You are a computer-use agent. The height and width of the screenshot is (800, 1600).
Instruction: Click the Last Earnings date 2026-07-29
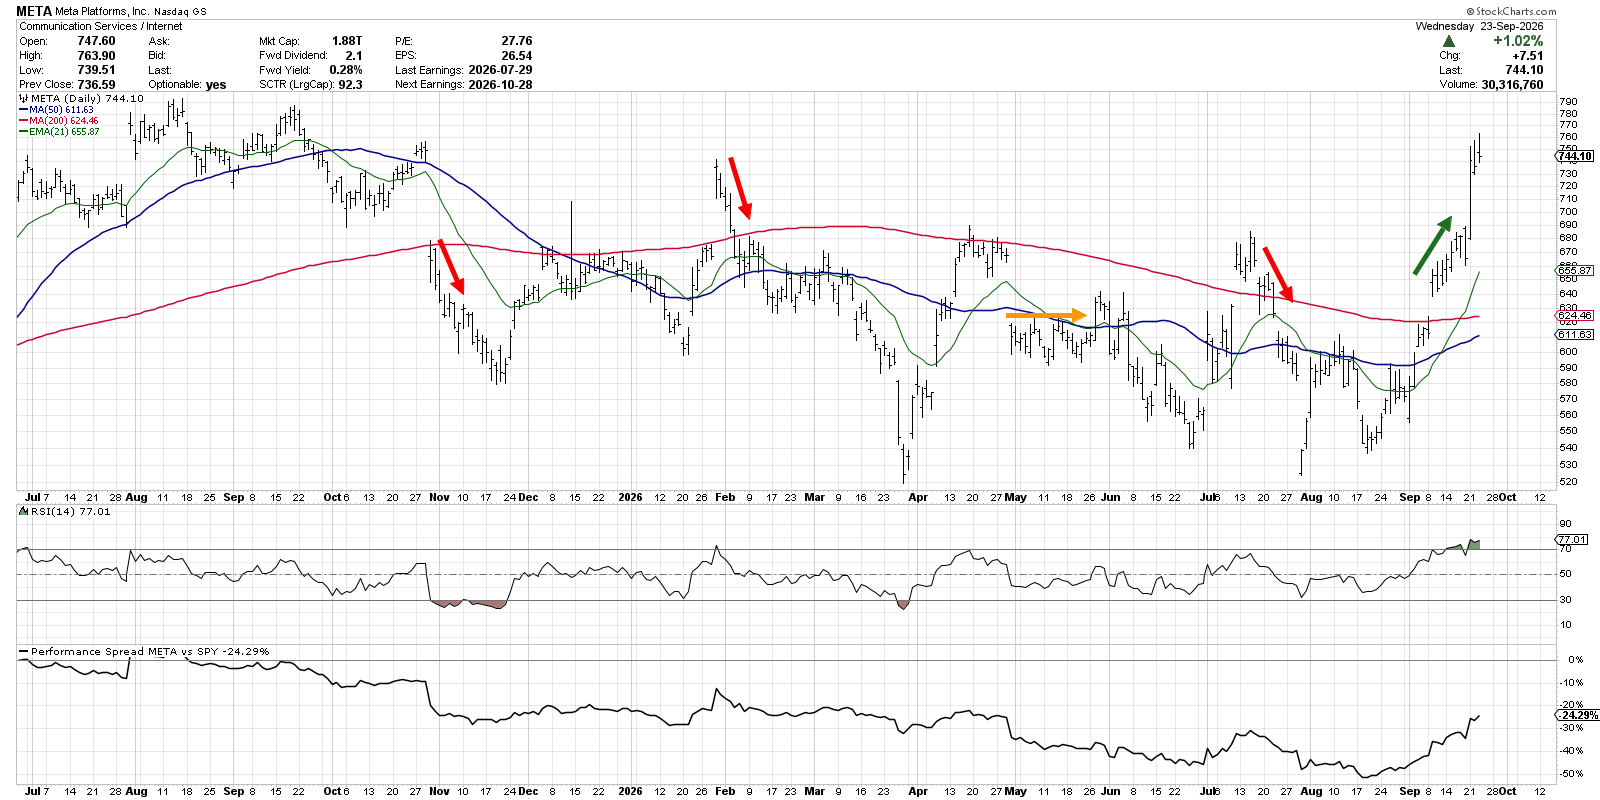tap(500, 70)
